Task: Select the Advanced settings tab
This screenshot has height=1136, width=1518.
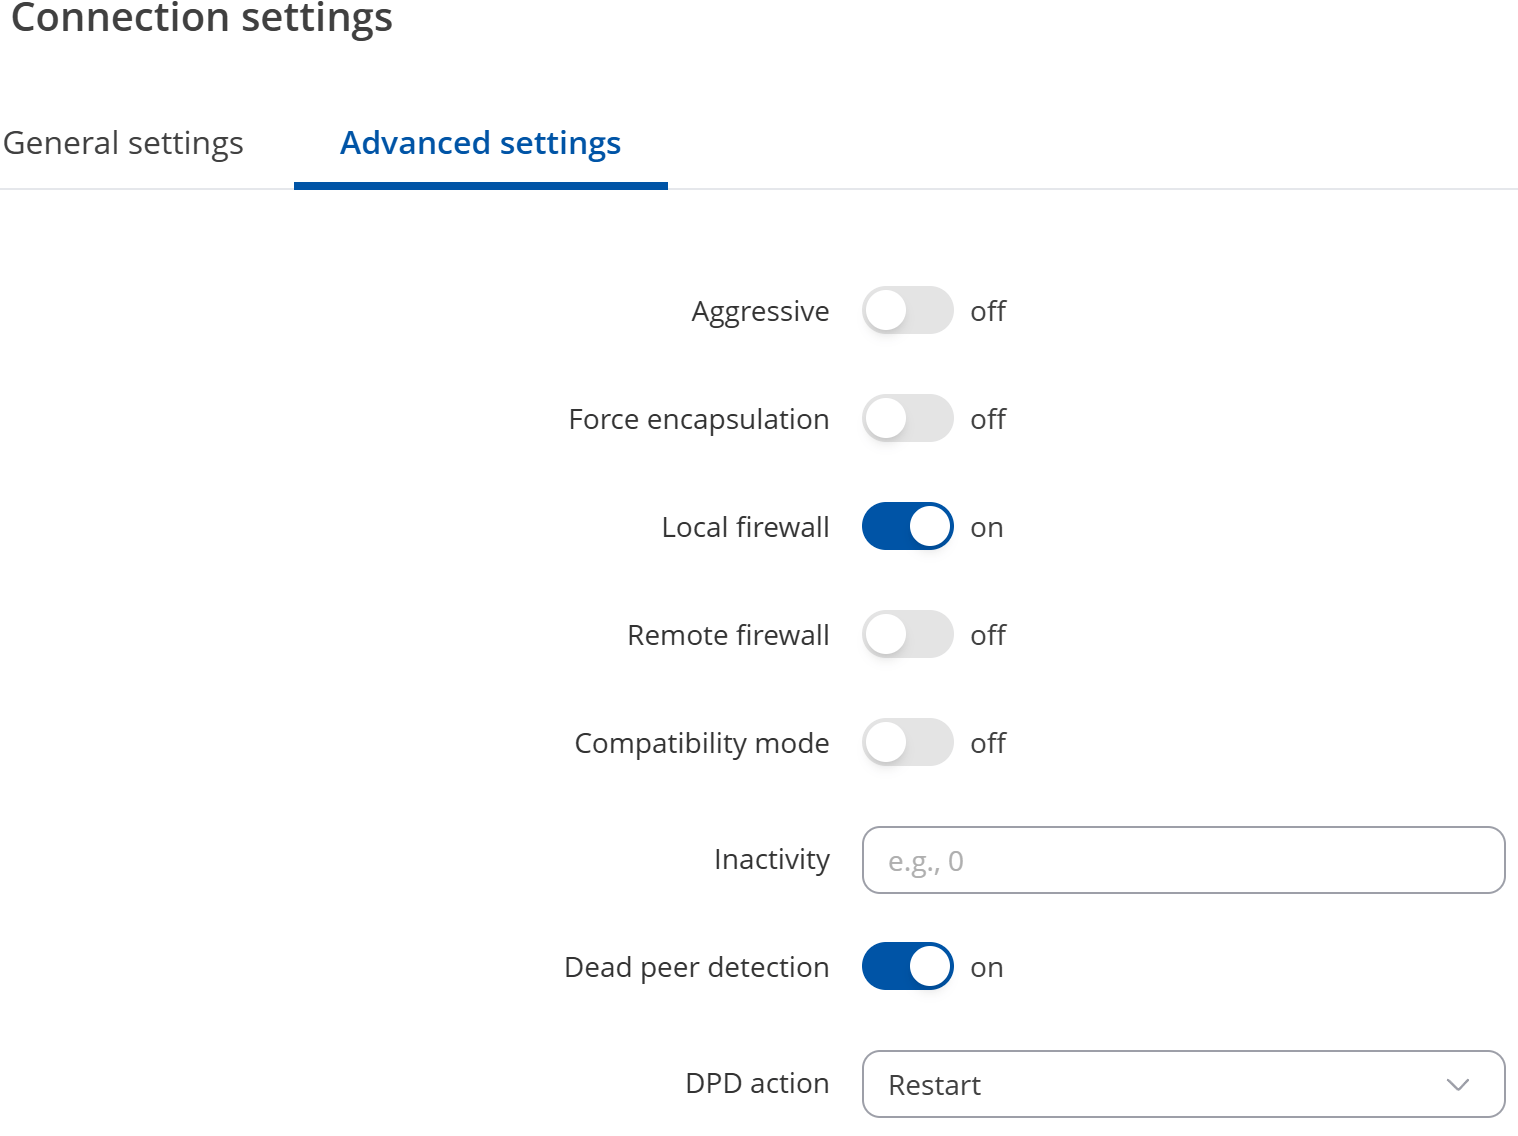Action: 480,143
